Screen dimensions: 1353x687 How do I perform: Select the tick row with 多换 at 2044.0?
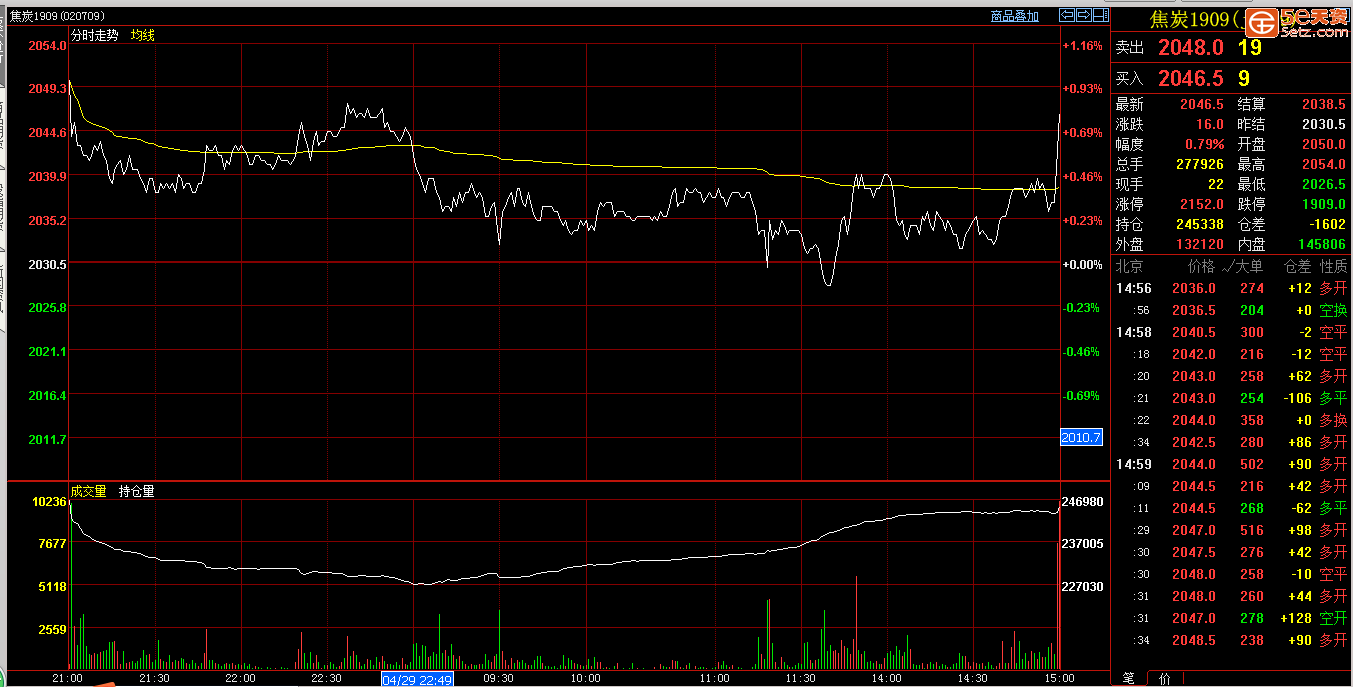(1232, 420)
